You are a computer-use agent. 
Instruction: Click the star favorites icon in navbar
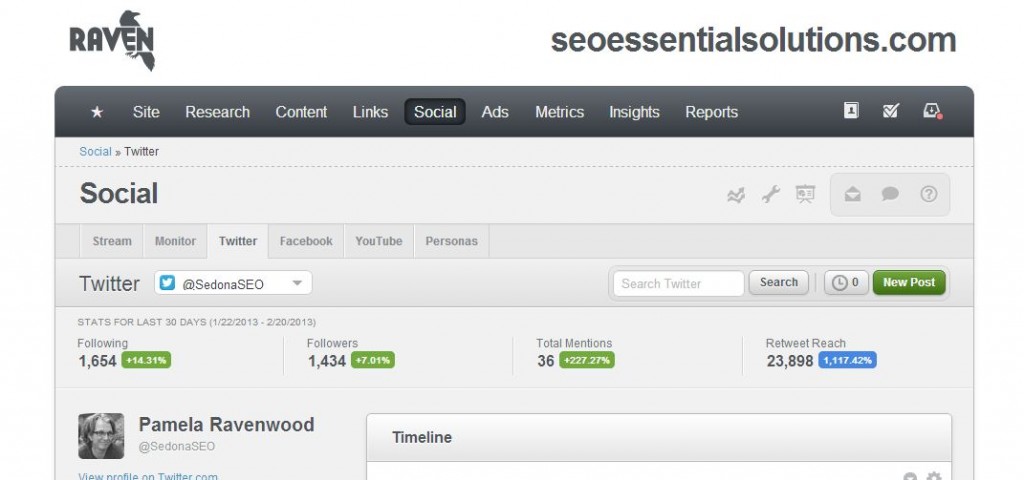coord(97,112)
